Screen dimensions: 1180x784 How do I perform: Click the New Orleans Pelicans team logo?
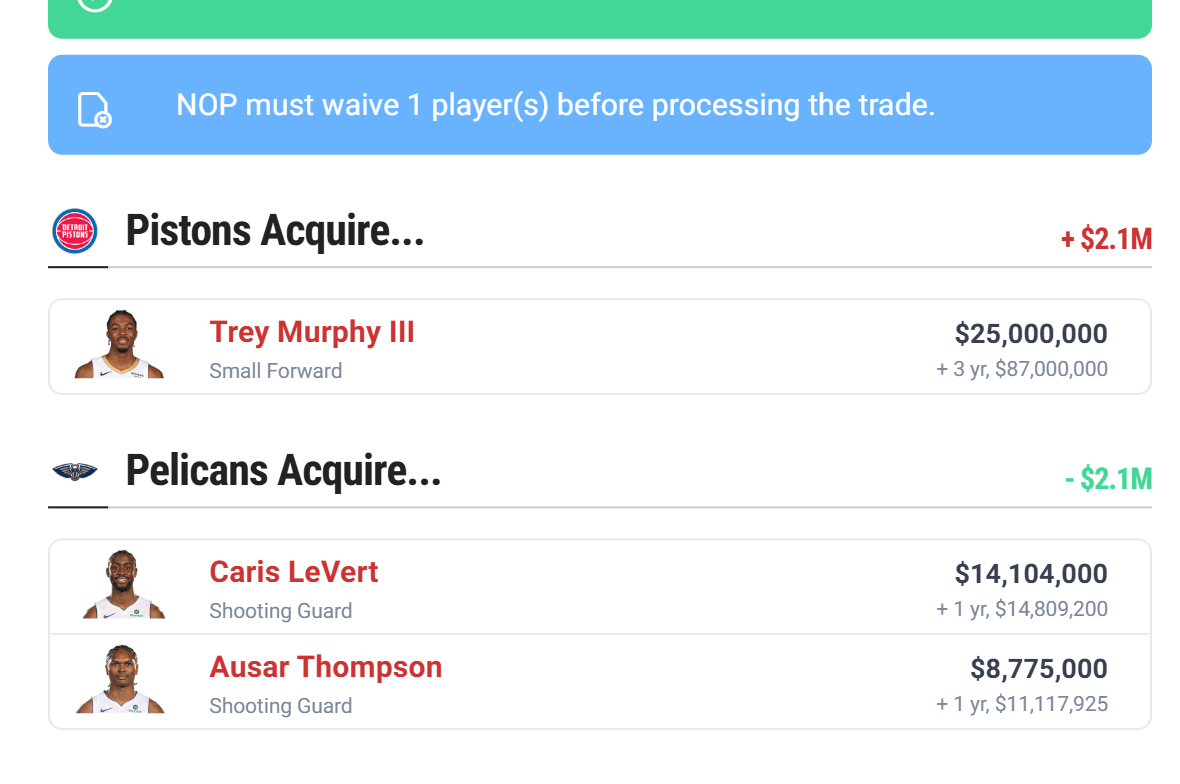[75, 471]
